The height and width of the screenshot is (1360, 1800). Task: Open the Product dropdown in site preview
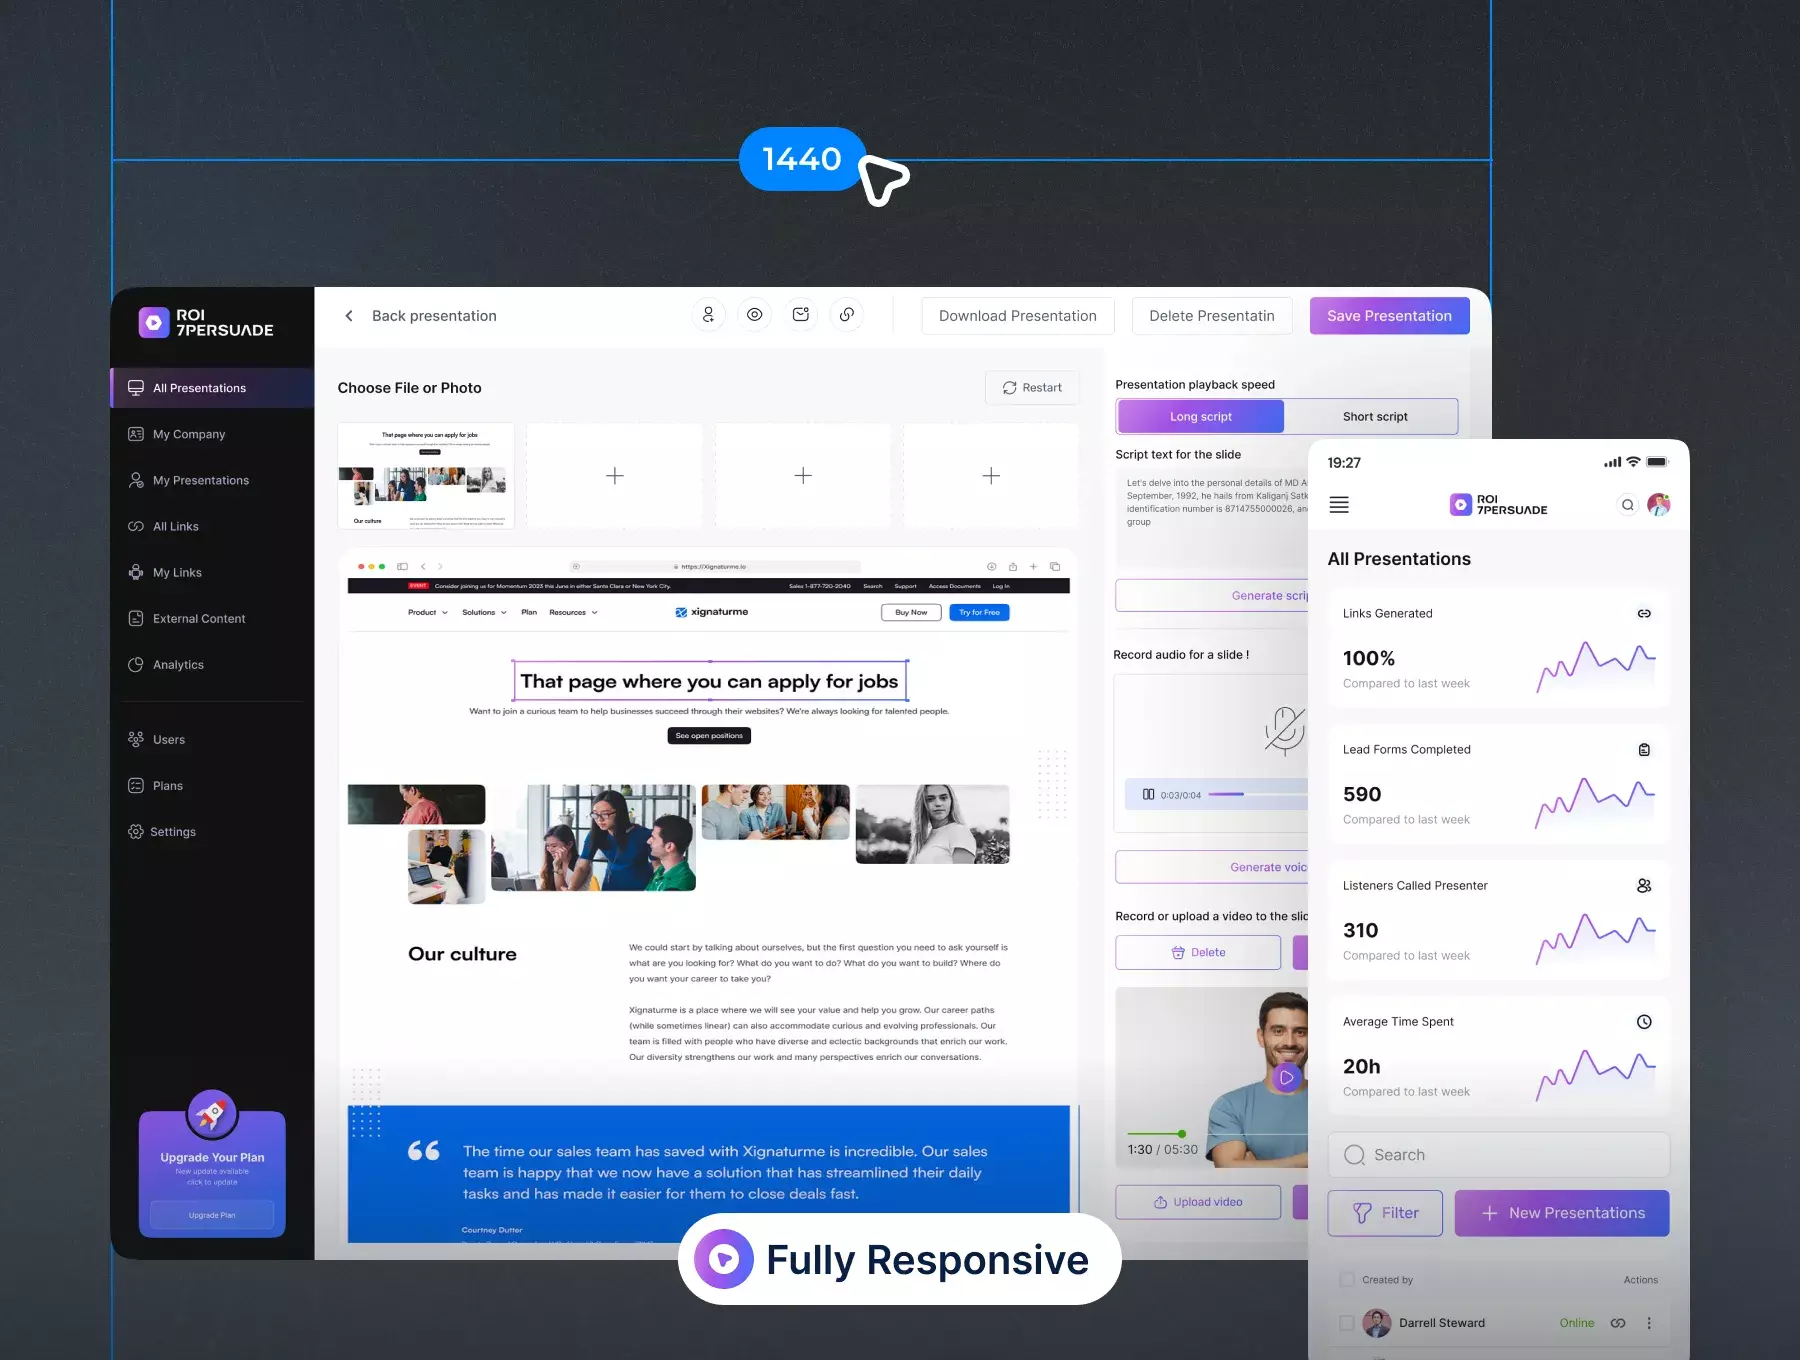[427, 612]
